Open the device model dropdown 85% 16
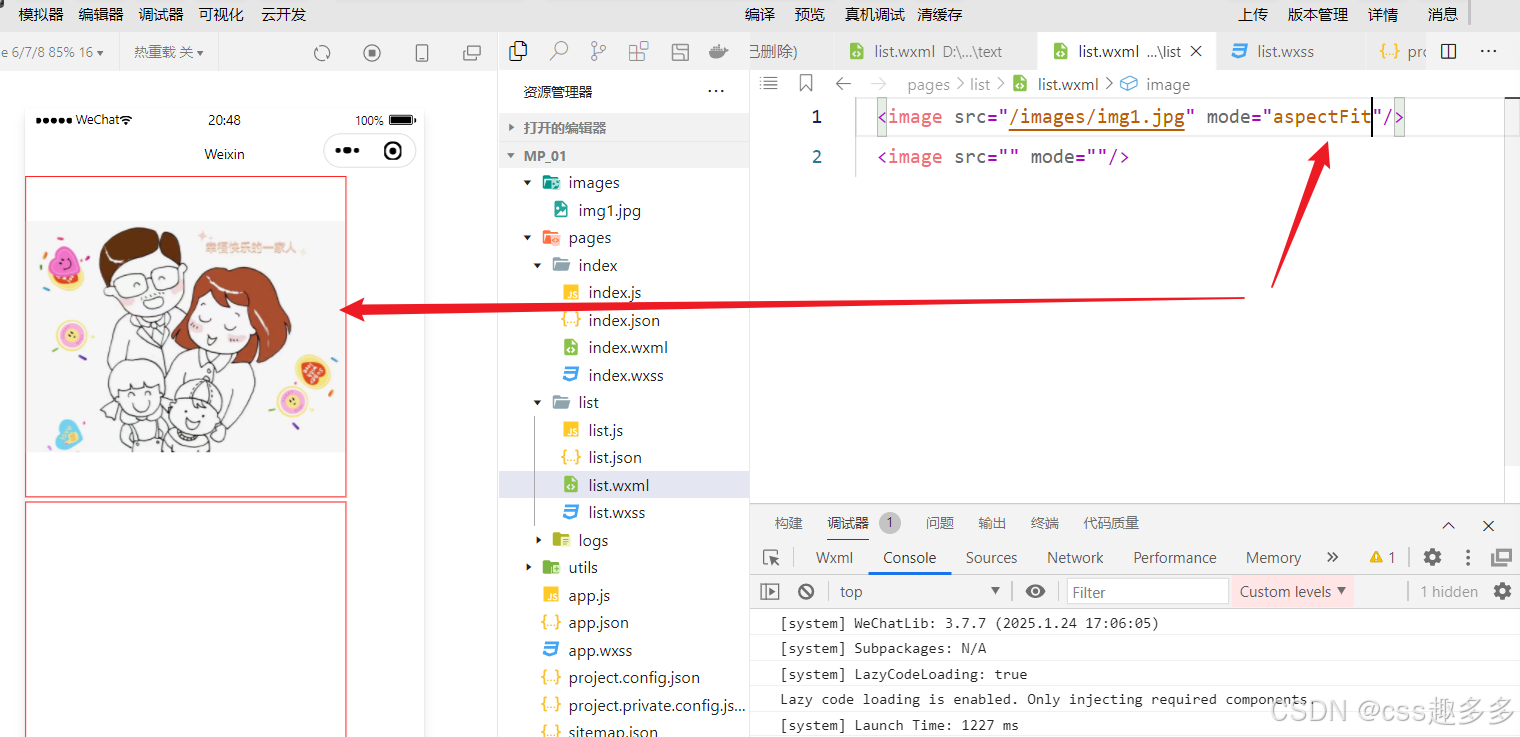 [52, 52]
